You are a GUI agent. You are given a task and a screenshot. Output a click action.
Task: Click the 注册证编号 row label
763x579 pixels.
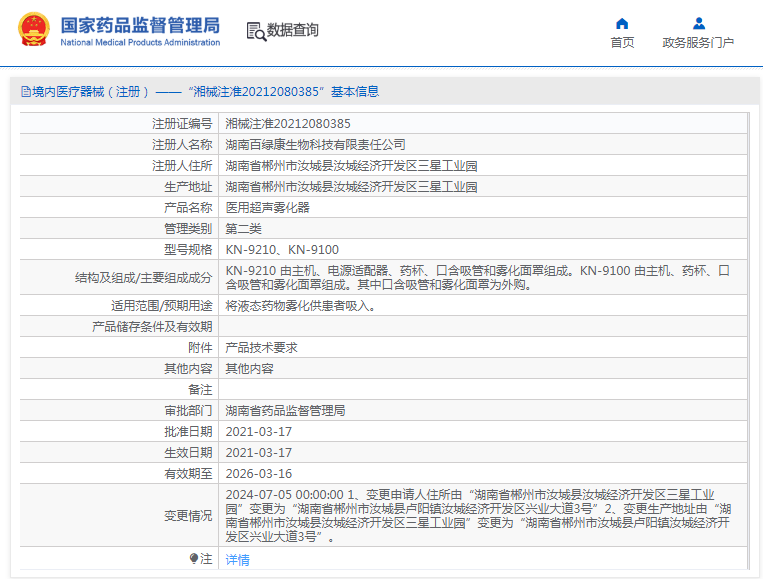[182, 124]
